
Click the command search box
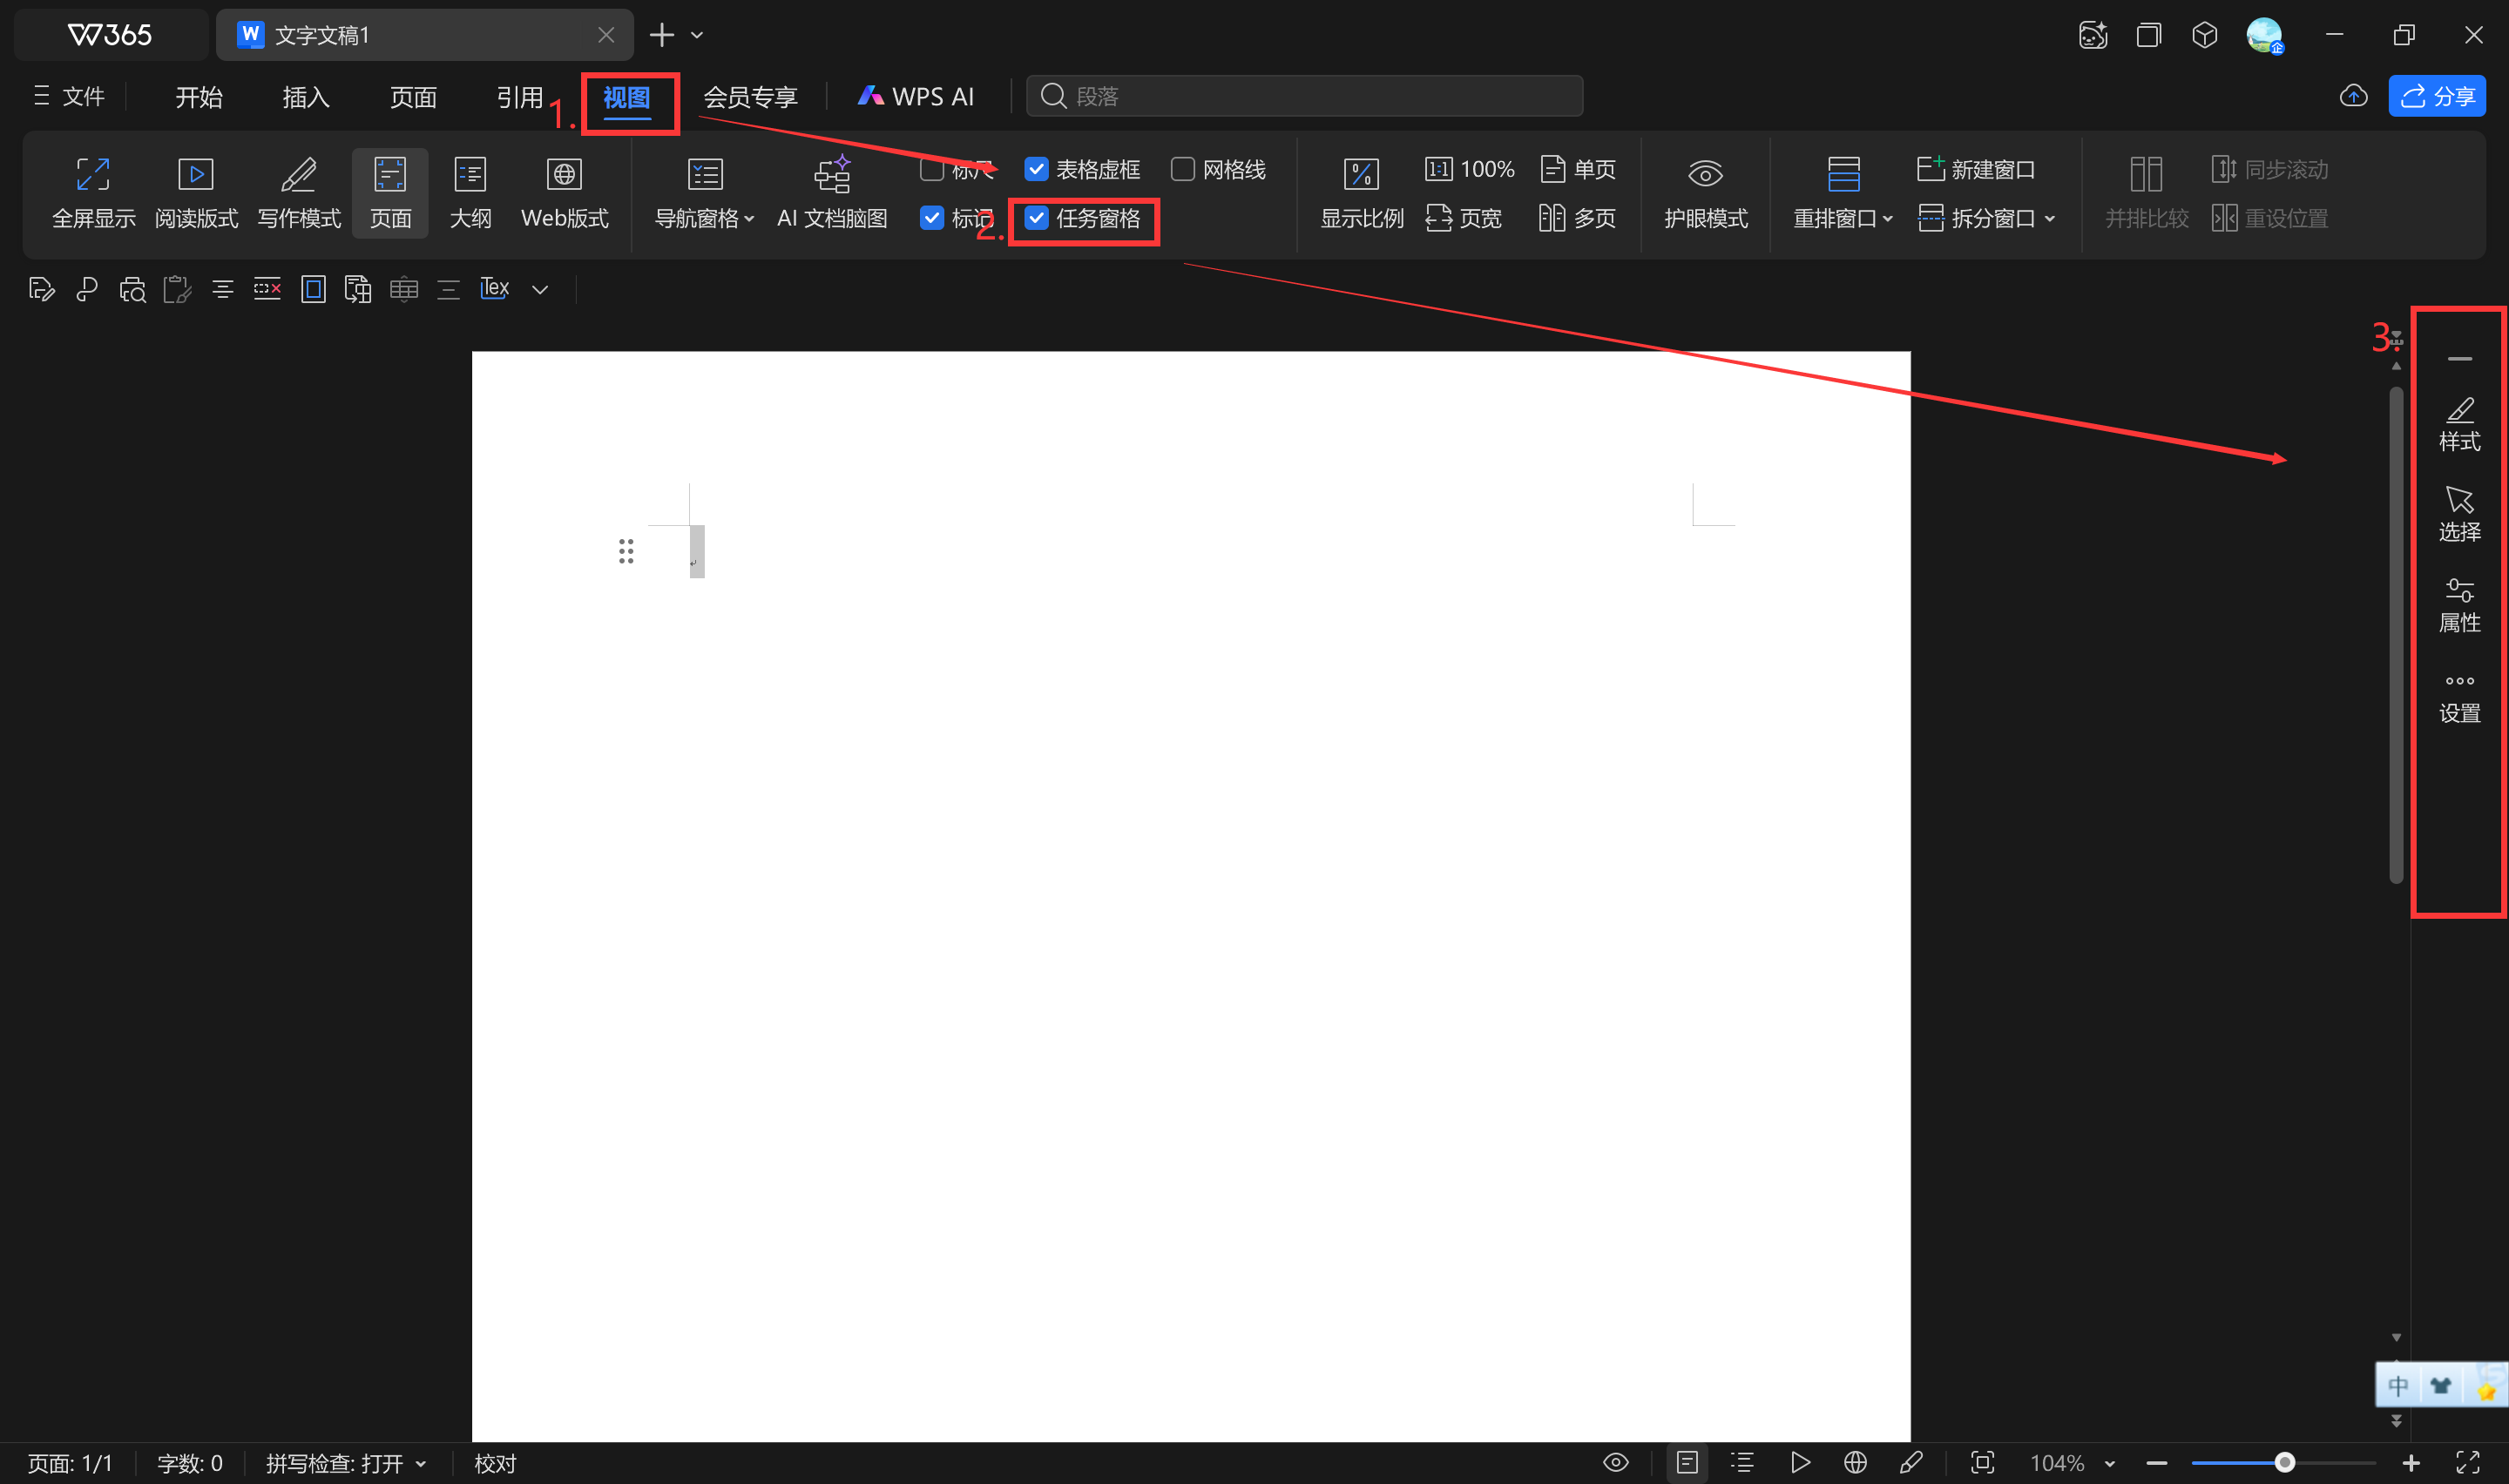[1304, 96]
